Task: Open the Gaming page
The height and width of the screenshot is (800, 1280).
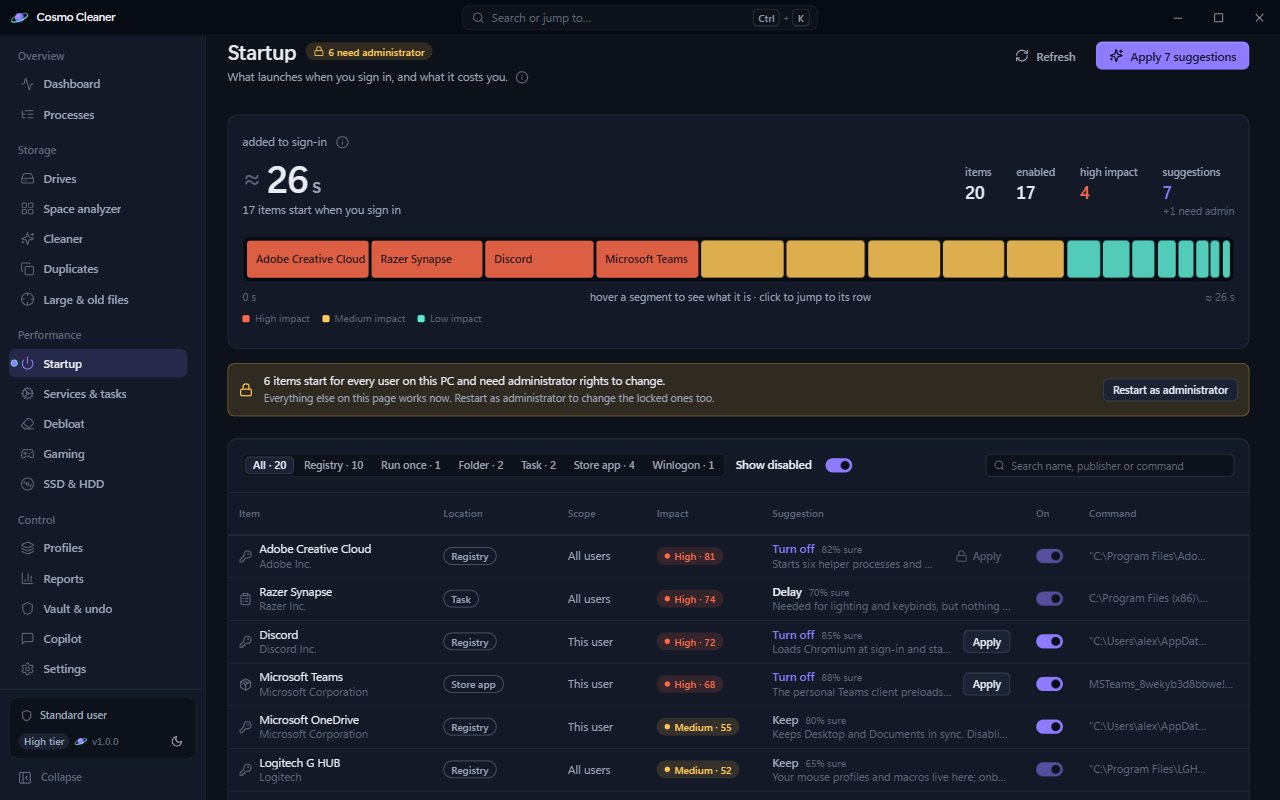Action: pyautogui.click(x=98, y=454)
